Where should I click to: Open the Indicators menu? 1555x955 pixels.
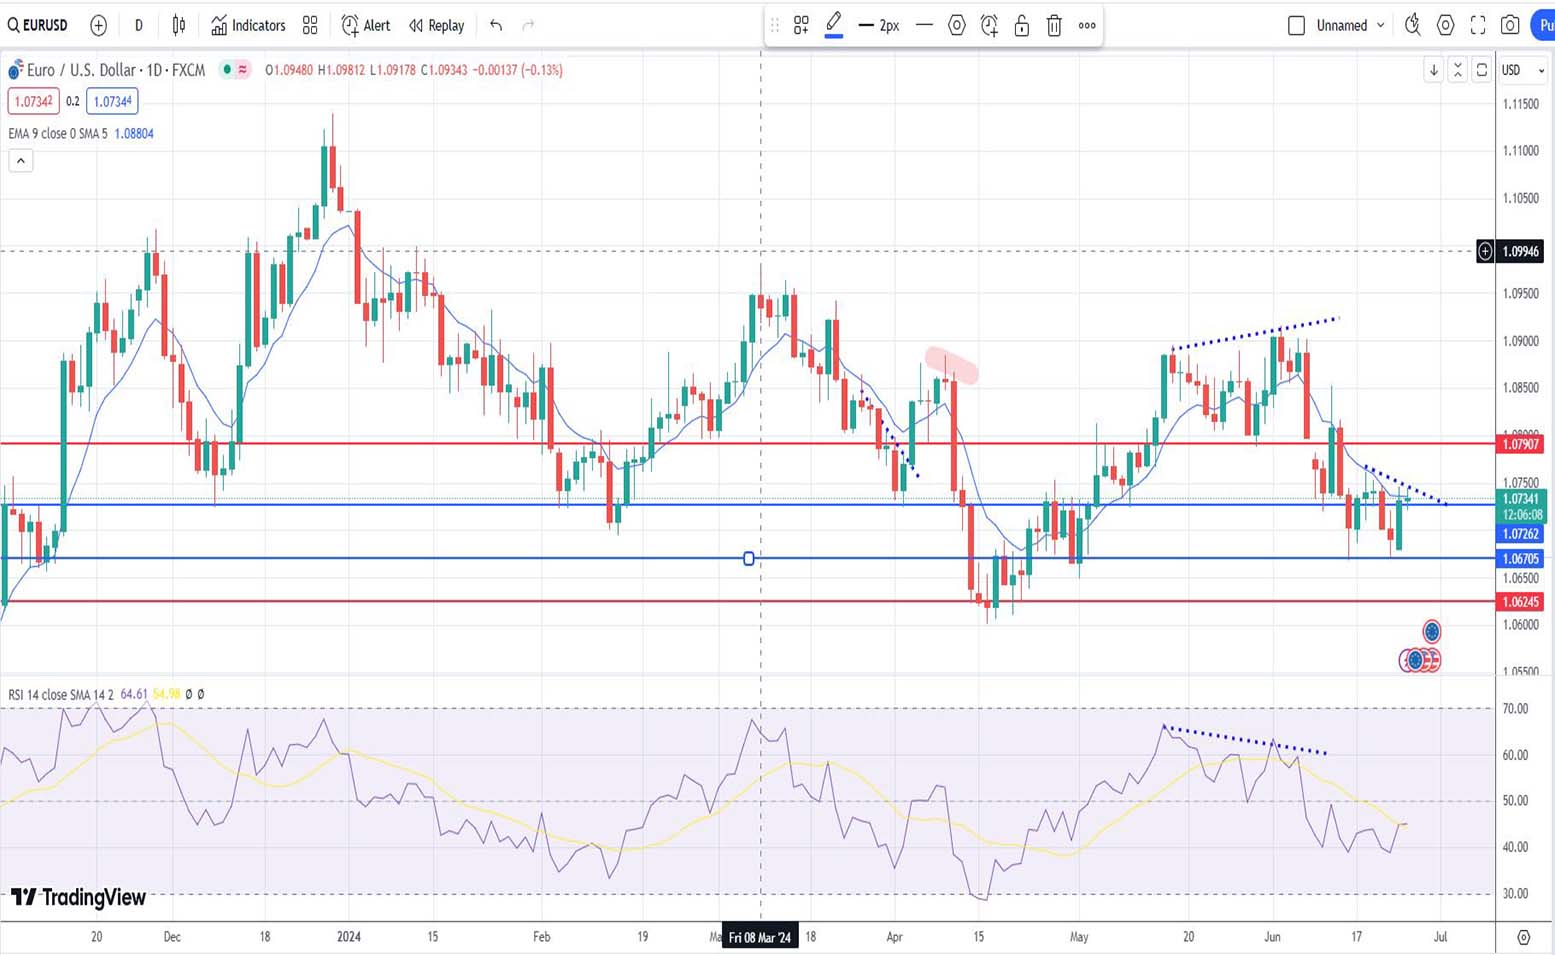248,25
